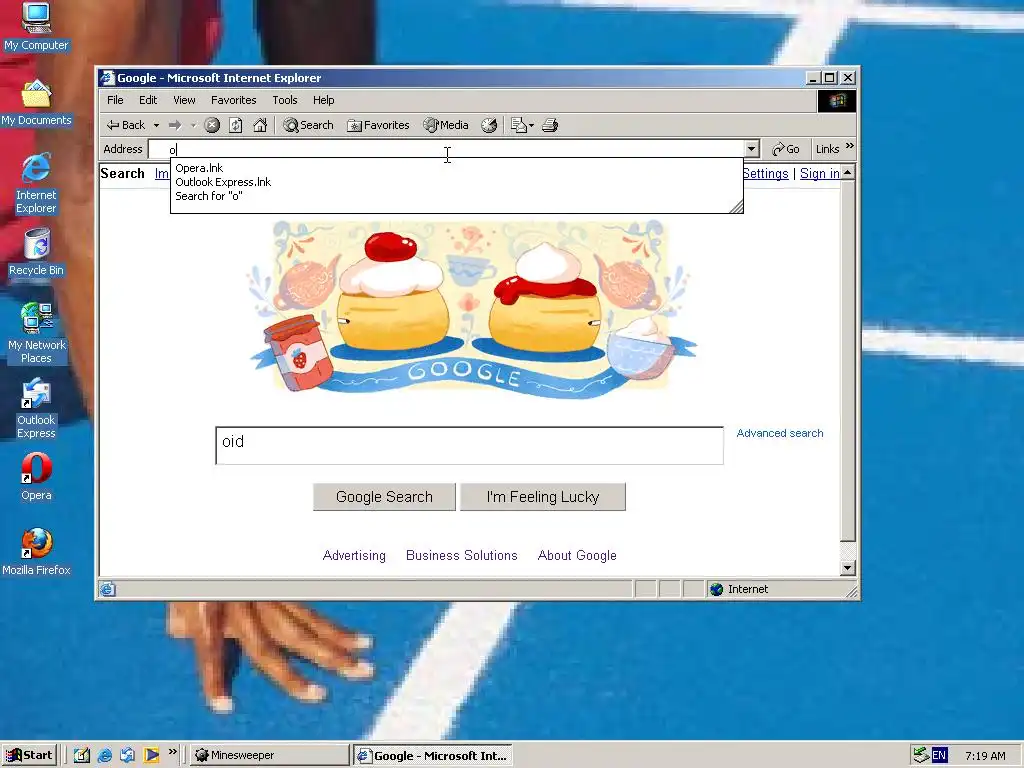
Task: Switch to Minesweeper taskbar button
Action: pyautogui.click(x=270, y=755)
